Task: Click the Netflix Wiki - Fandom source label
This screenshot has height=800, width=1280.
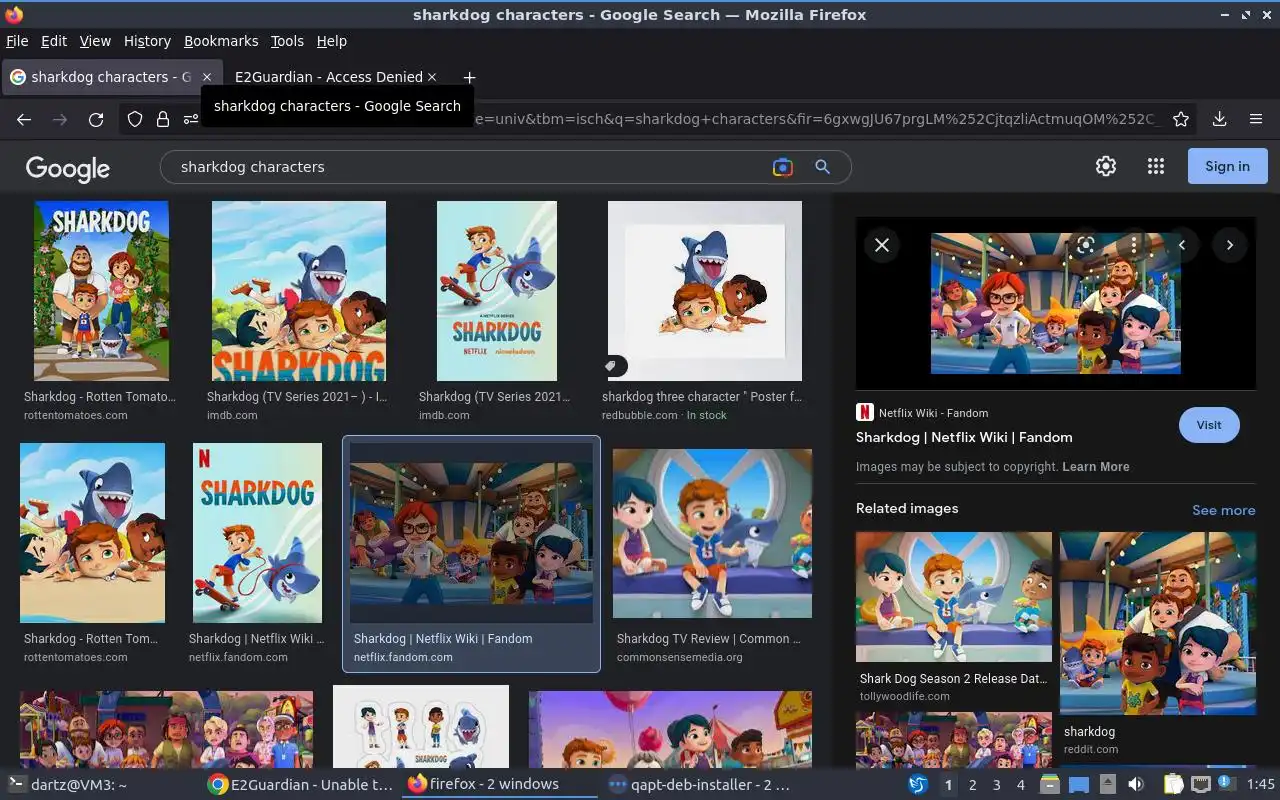Action: 933,413
